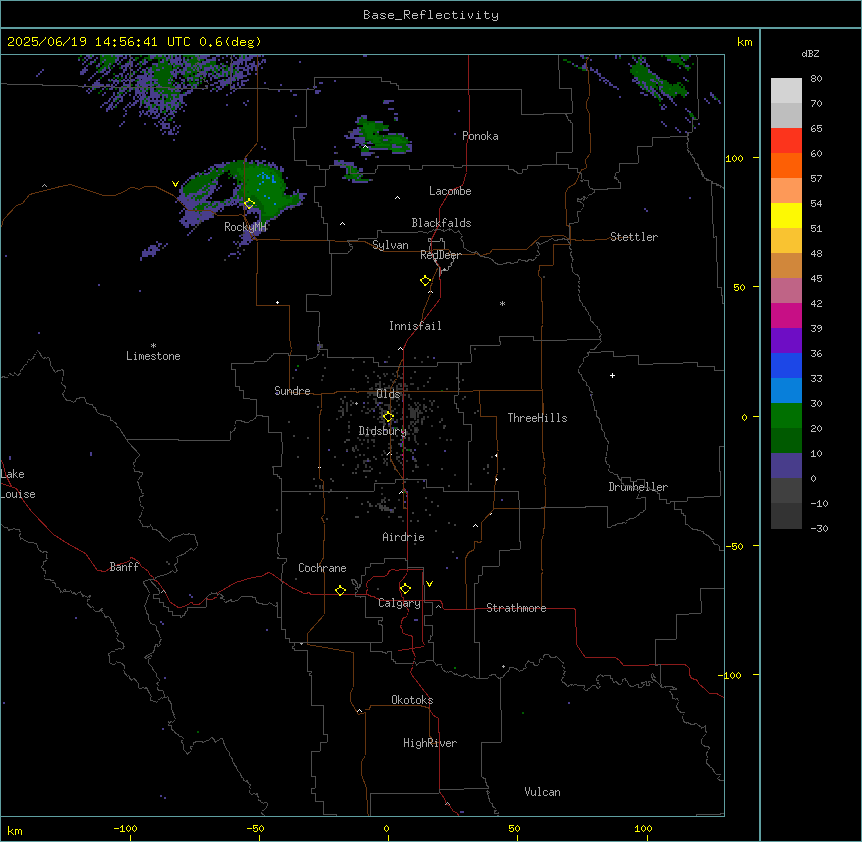
Task: Click the asterisk marker above the Limestone label
Action: [153, 346]
